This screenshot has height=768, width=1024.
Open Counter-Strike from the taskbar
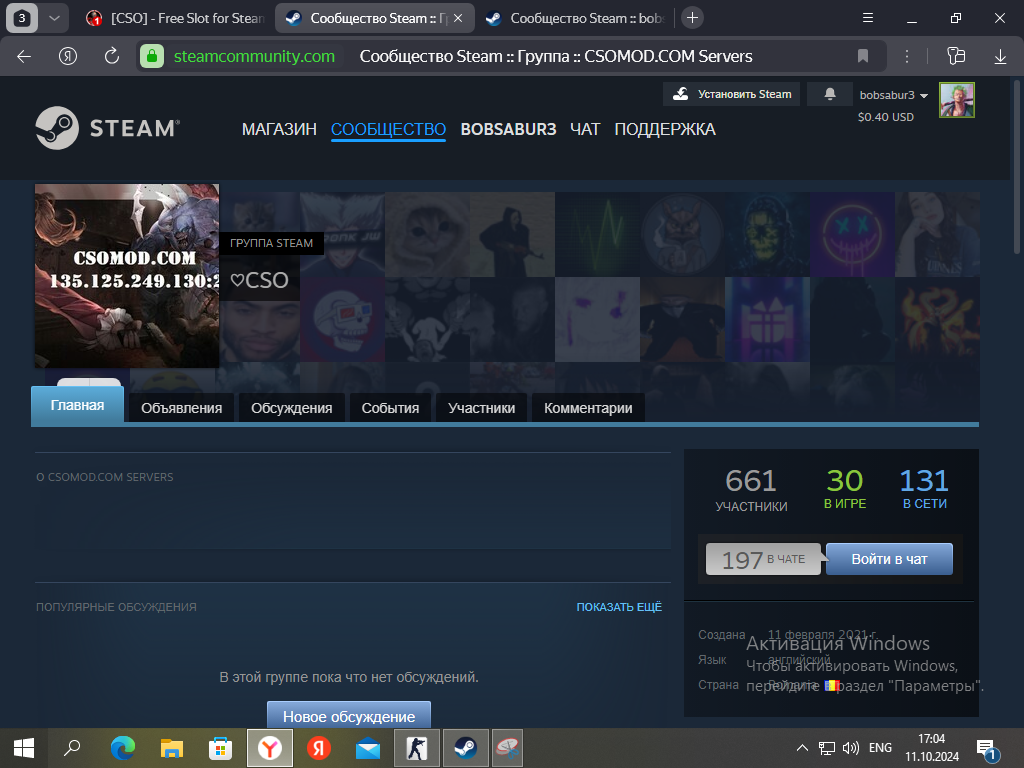pos(416,747)
